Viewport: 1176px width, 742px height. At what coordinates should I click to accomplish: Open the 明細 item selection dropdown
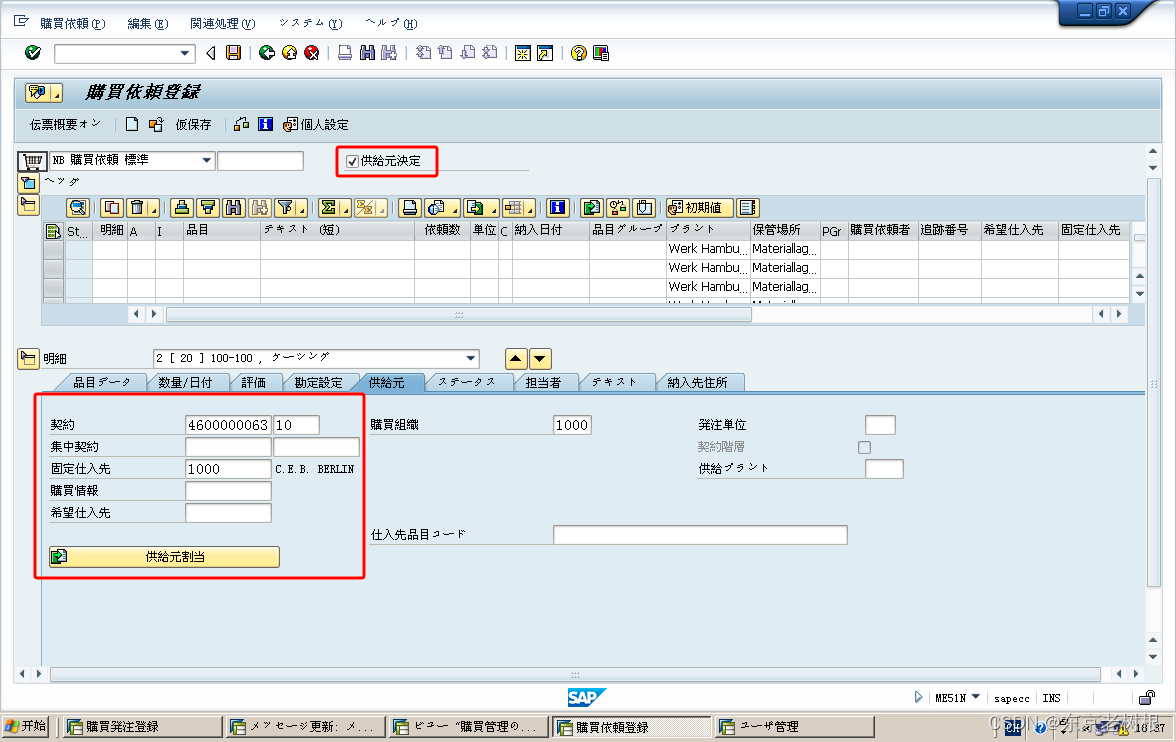(x=470, y=358)
